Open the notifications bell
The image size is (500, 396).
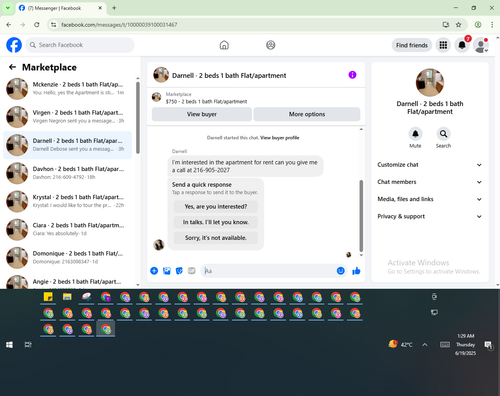point(462,45)
